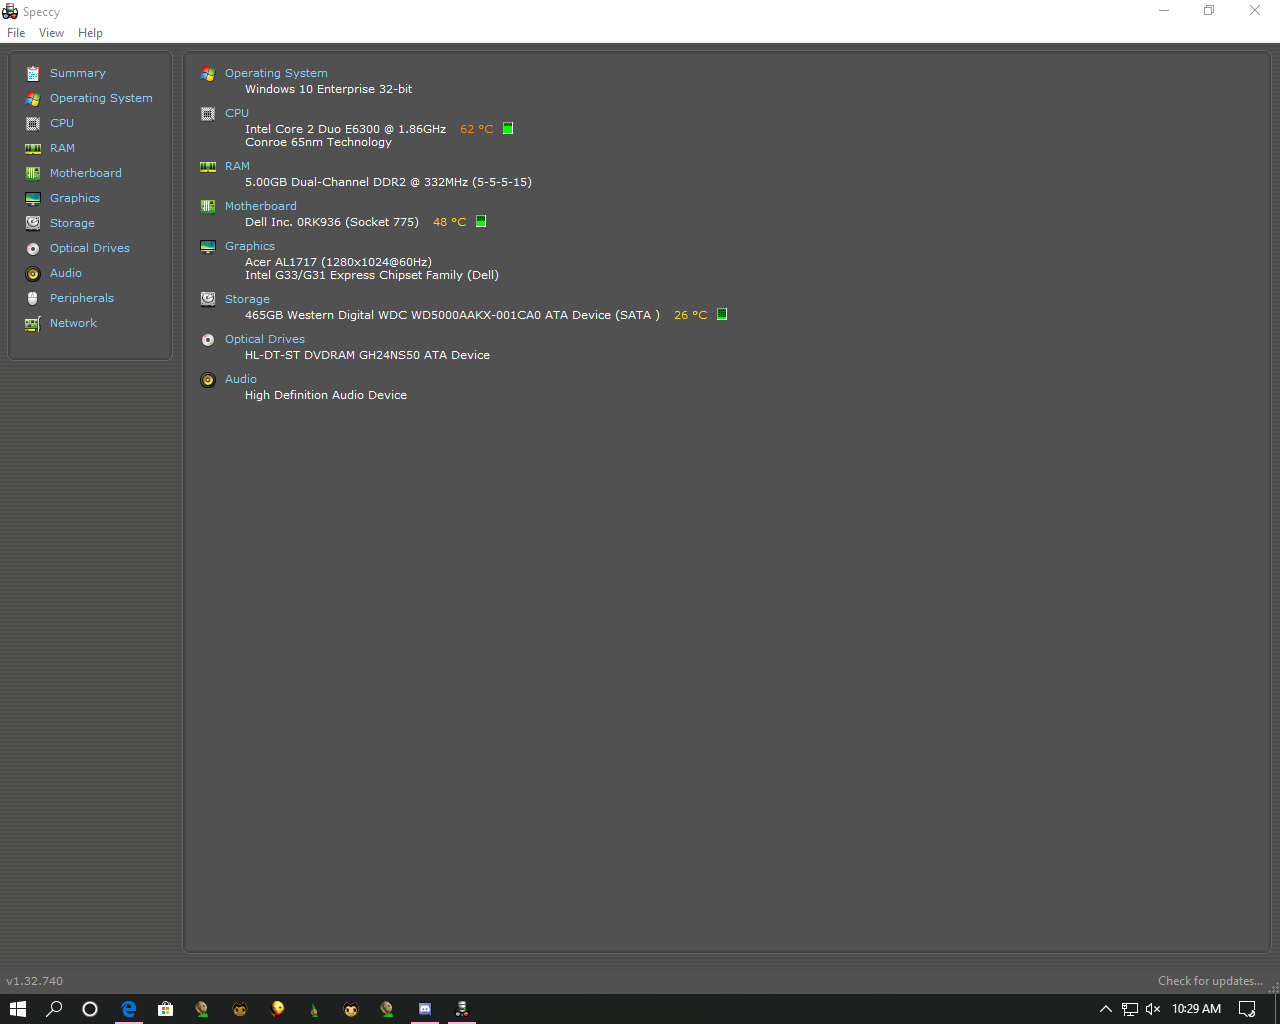The image size is (1280, 1024).
Task: Click the v1.32.740 version label
Action: (x=34, y=981)
